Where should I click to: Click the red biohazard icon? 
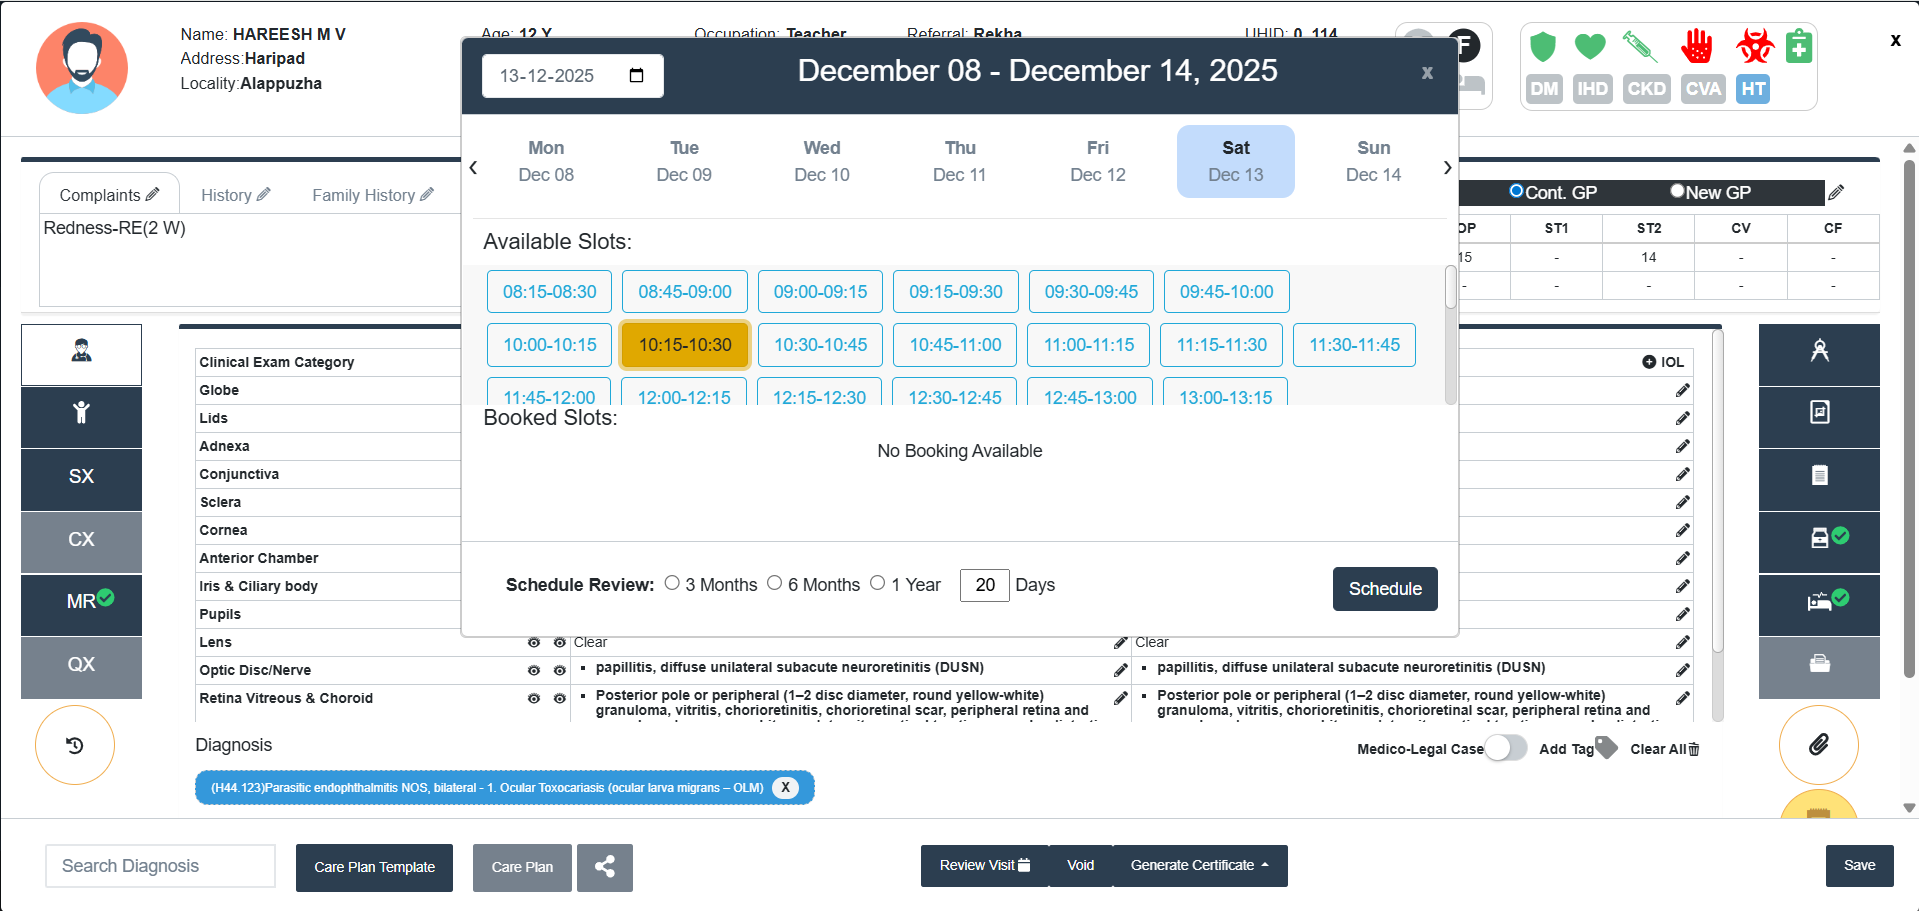[x=1754, y=47]
